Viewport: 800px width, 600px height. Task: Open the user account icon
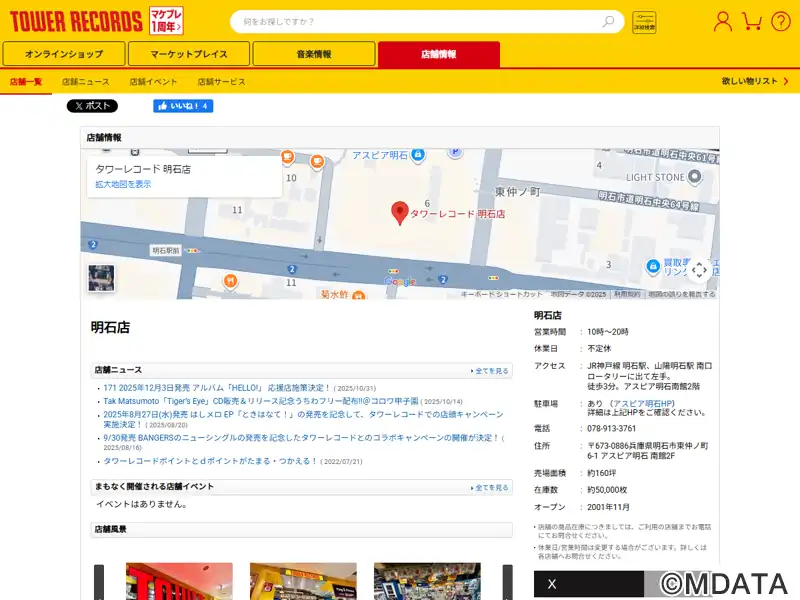coord(723,21)
